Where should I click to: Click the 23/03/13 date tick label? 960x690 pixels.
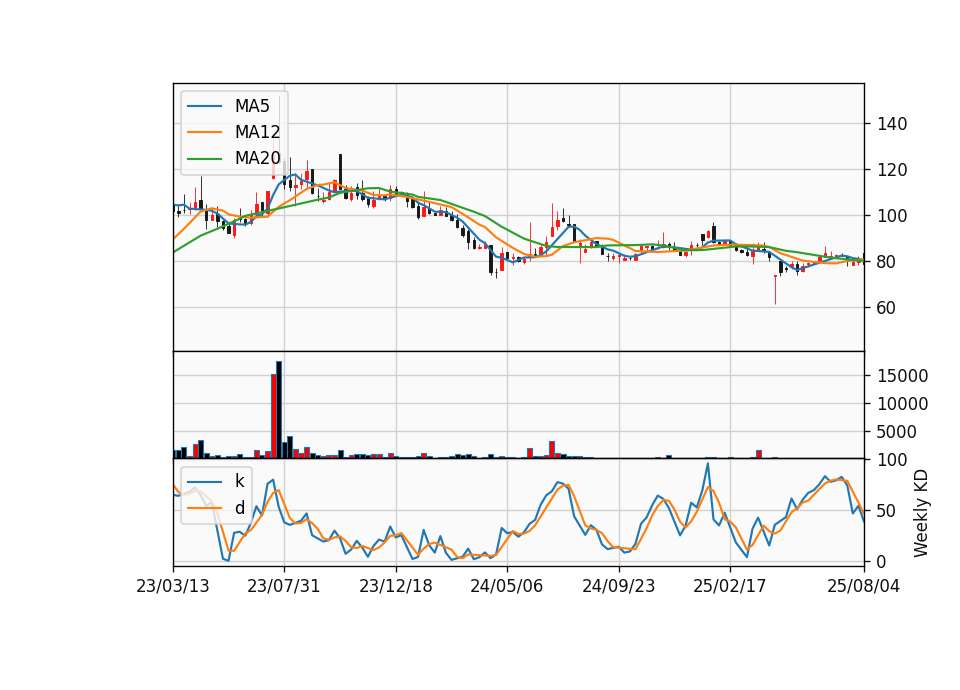pyautogui.click(x=173, y=586)
